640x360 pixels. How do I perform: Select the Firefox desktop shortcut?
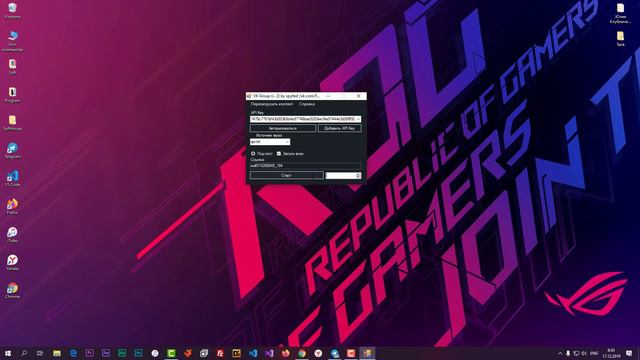(x=12, y=207)
